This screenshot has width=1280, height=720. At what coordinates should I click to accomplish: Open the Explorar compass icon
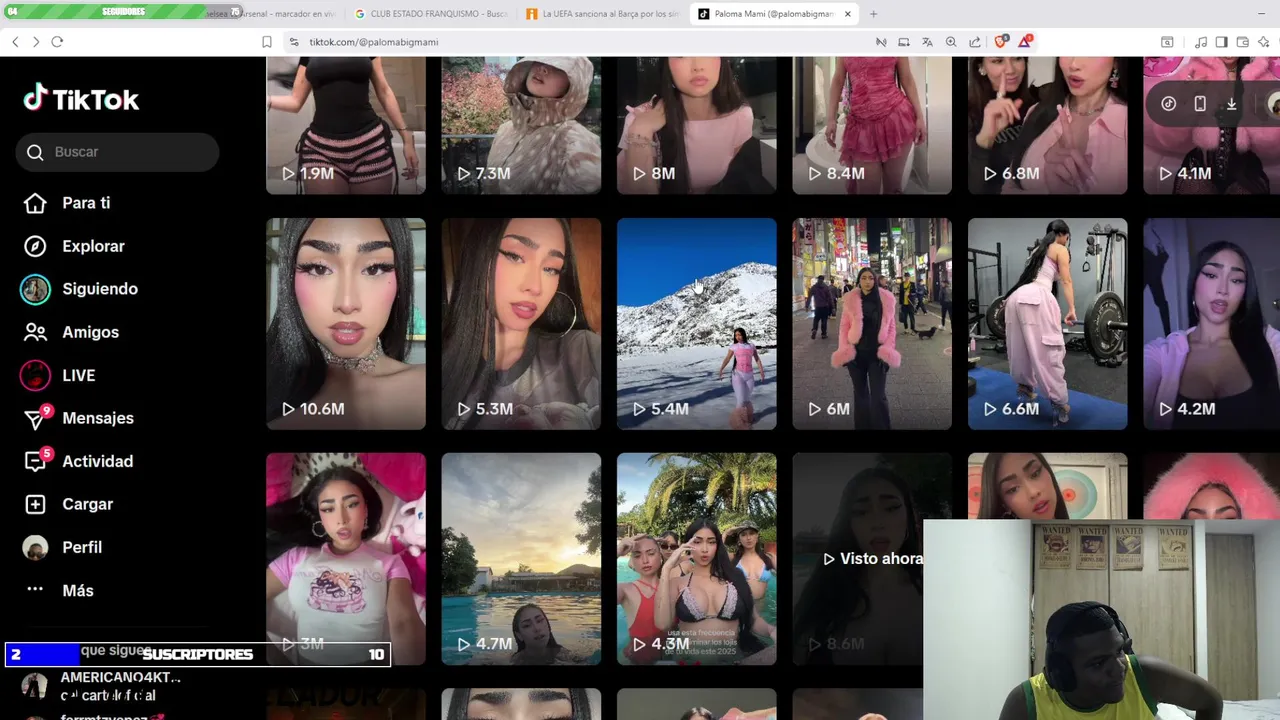click(35, 246)
